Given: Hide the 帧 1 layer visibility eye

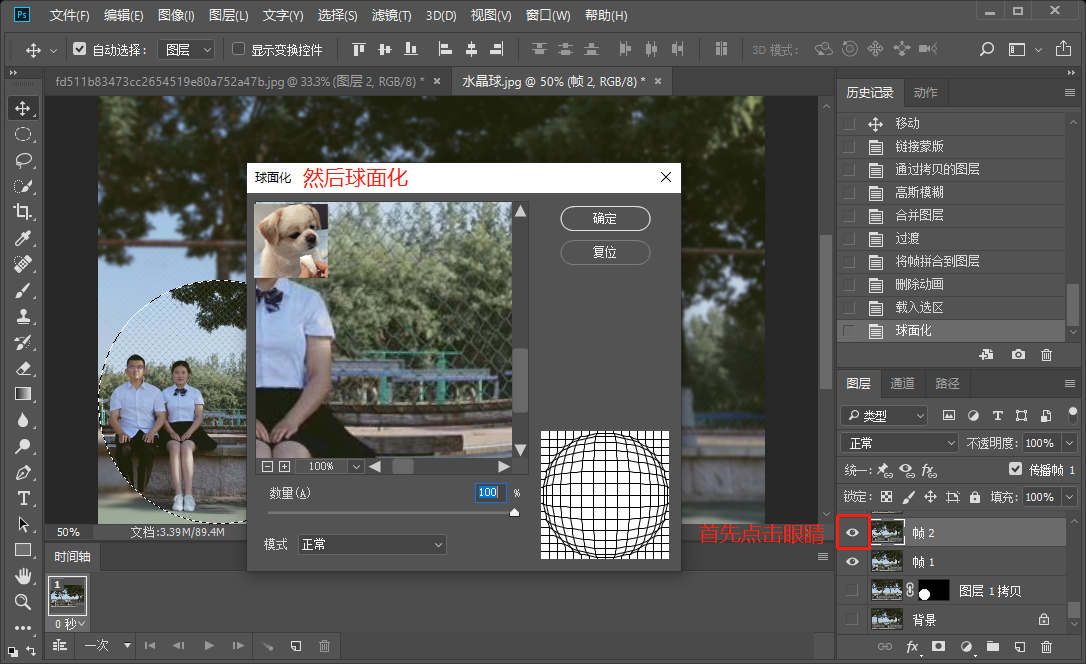Looking at the screenshot, I should 852,562.
